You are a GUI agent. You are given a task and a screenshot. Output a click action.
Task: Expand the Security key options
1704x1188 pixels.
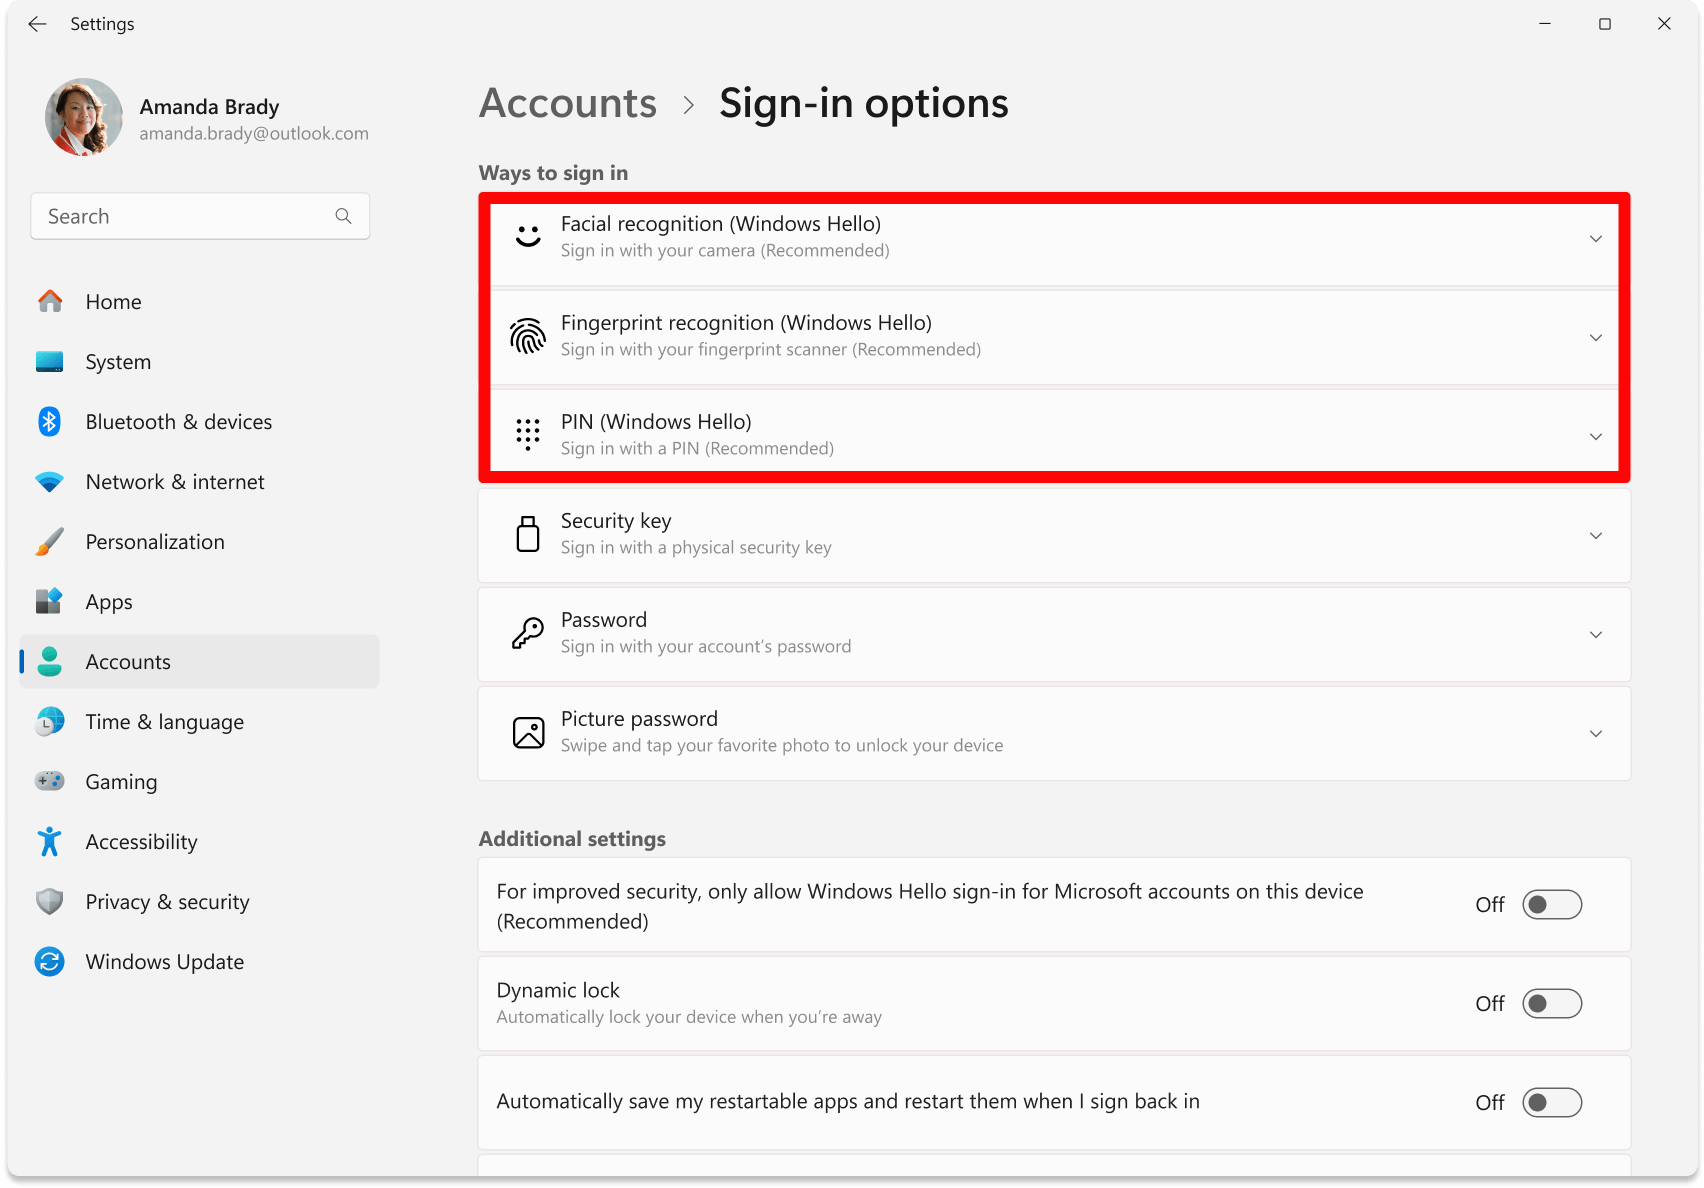(x=1595, y=535)
